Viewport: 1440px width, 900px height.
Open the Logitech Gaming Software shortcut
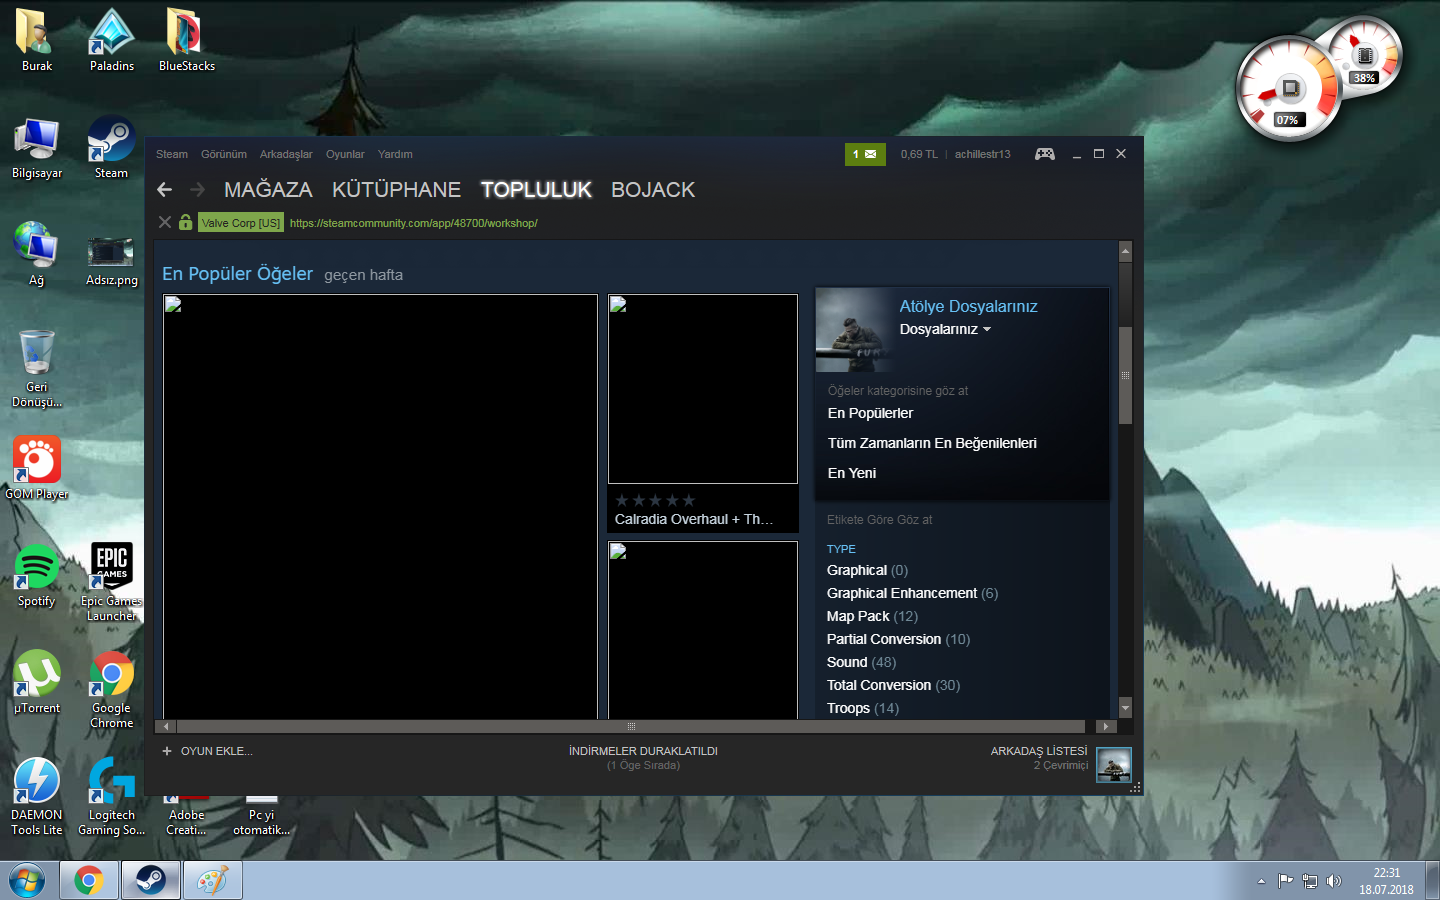112,797
